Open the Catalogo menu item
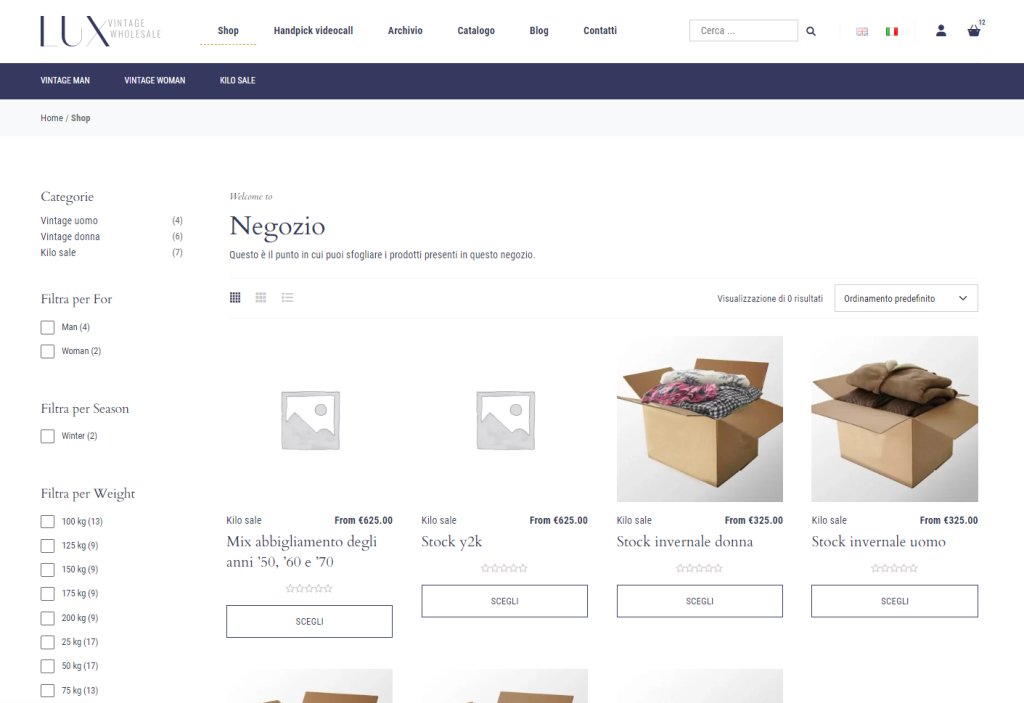Image resolution: width=1024 pixels, height=703 pixels. click(x=476, y=31)
